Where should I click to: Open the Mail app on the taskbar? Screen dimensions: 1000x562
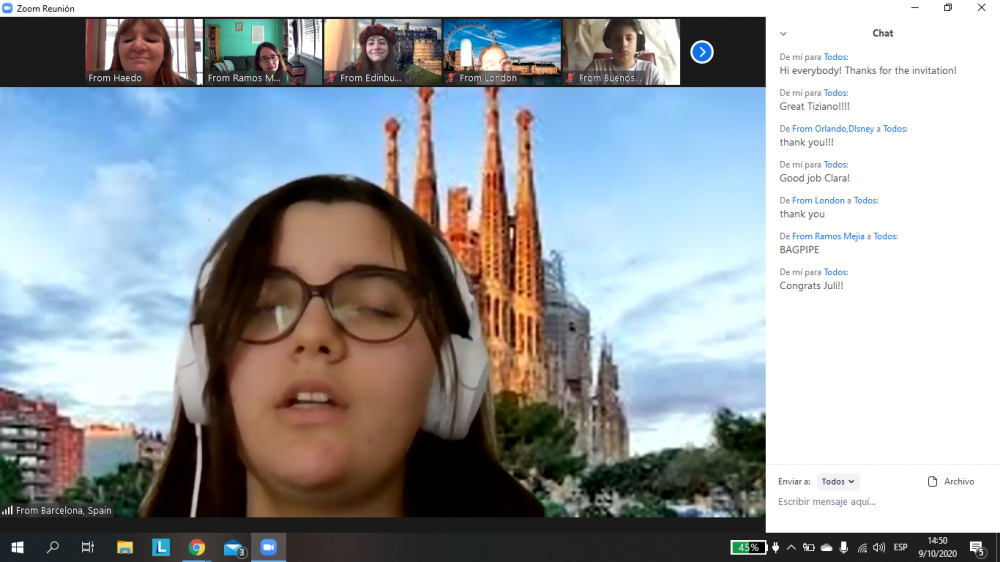tap(233, 547)
